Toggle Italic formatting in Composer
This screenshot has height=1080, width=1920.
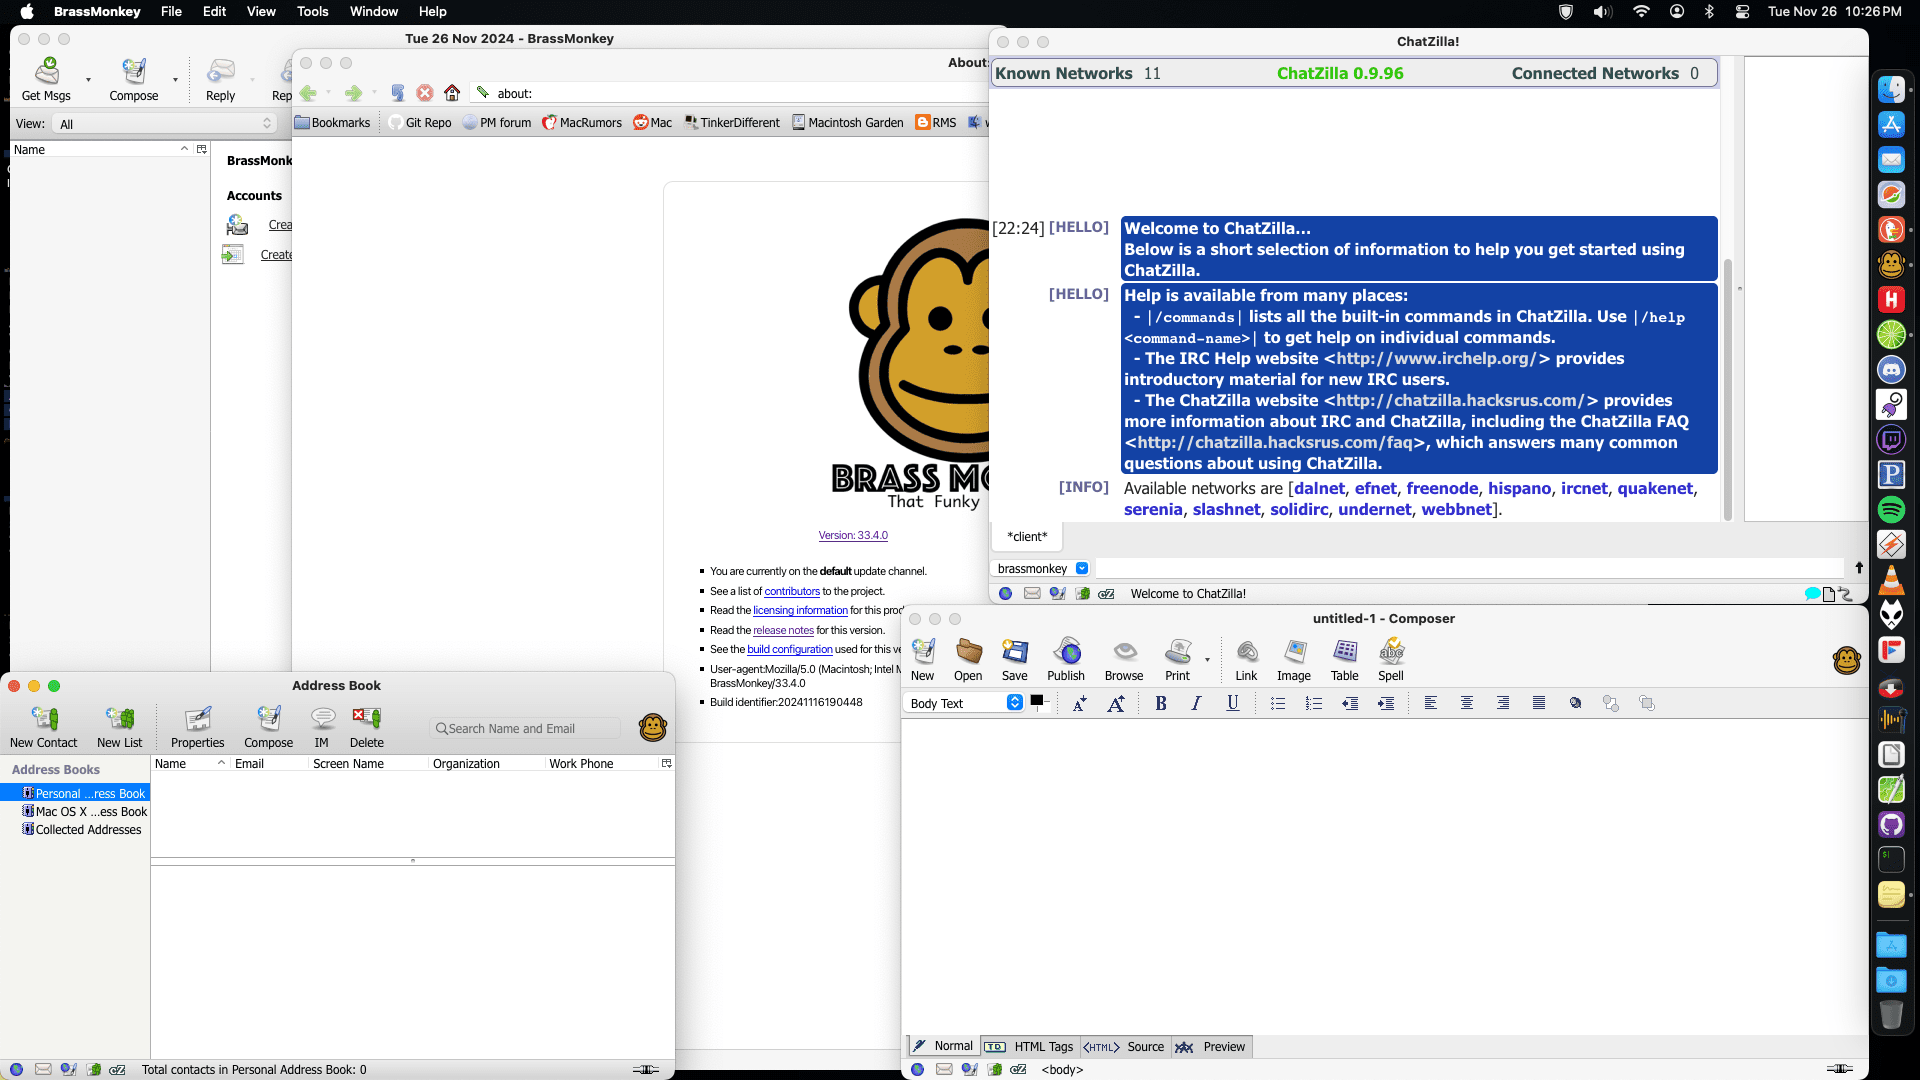1196,703
